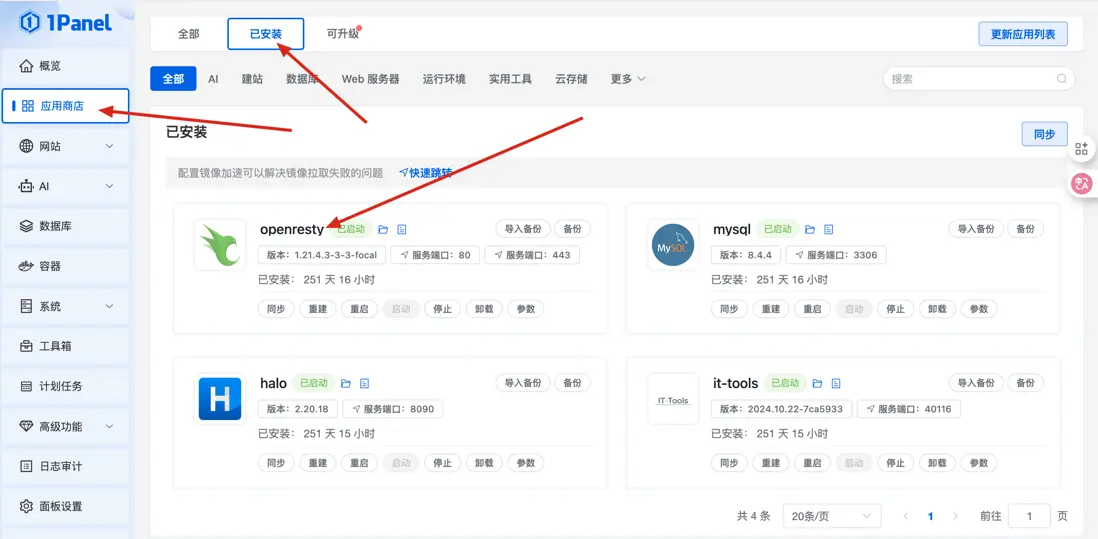Click 导入备份 for openresty

coord(523,229)
